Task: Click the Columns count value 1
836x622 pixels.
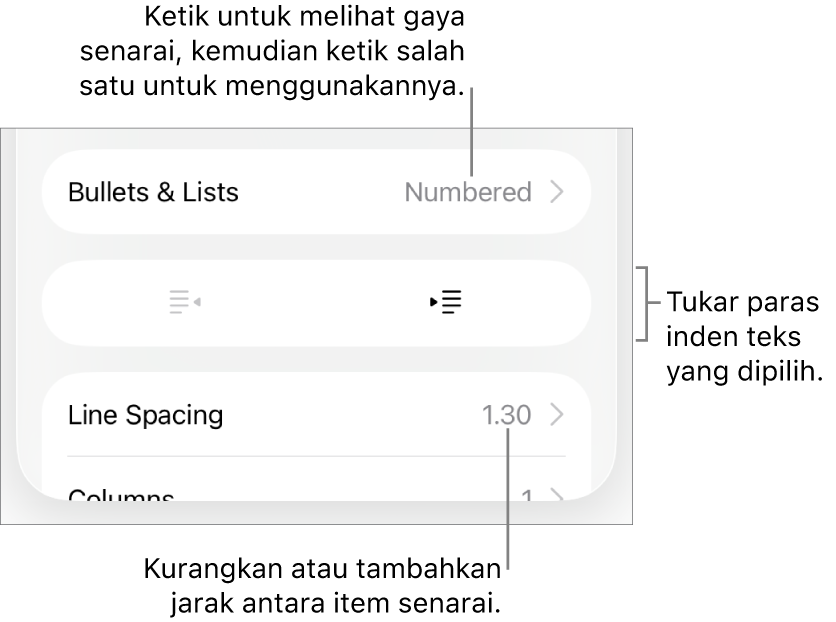Action: [x=526, y=495]
